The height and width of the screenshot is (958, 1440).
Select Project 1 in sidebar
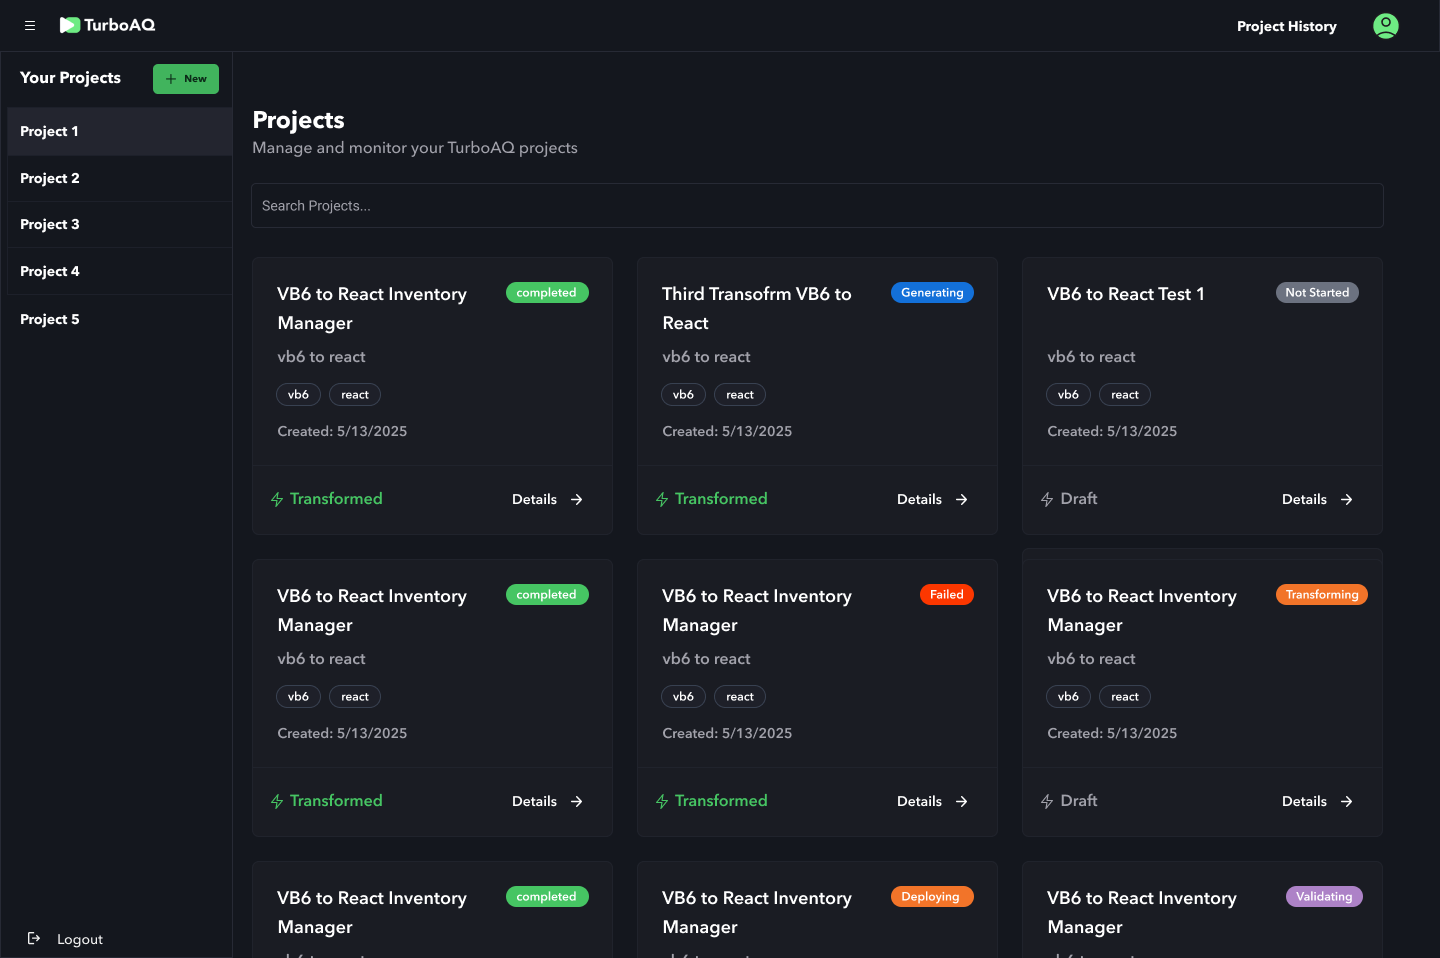[x=120, y=131]
